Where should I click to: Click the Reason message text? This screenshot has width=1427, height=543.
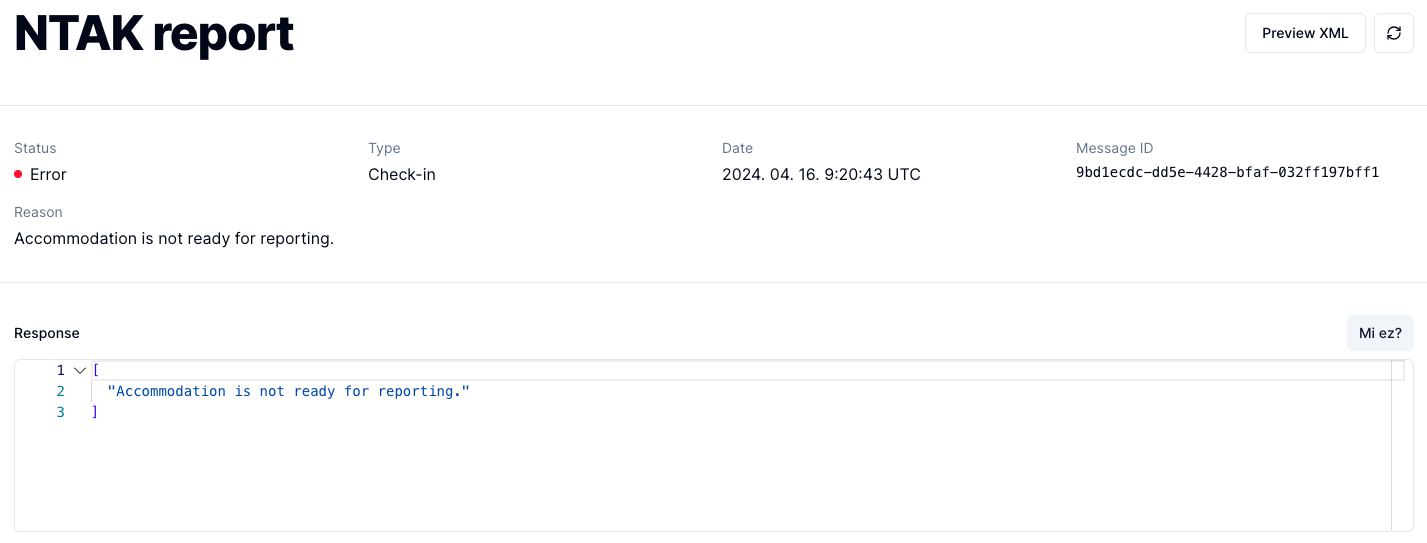[x=174, y=238]
